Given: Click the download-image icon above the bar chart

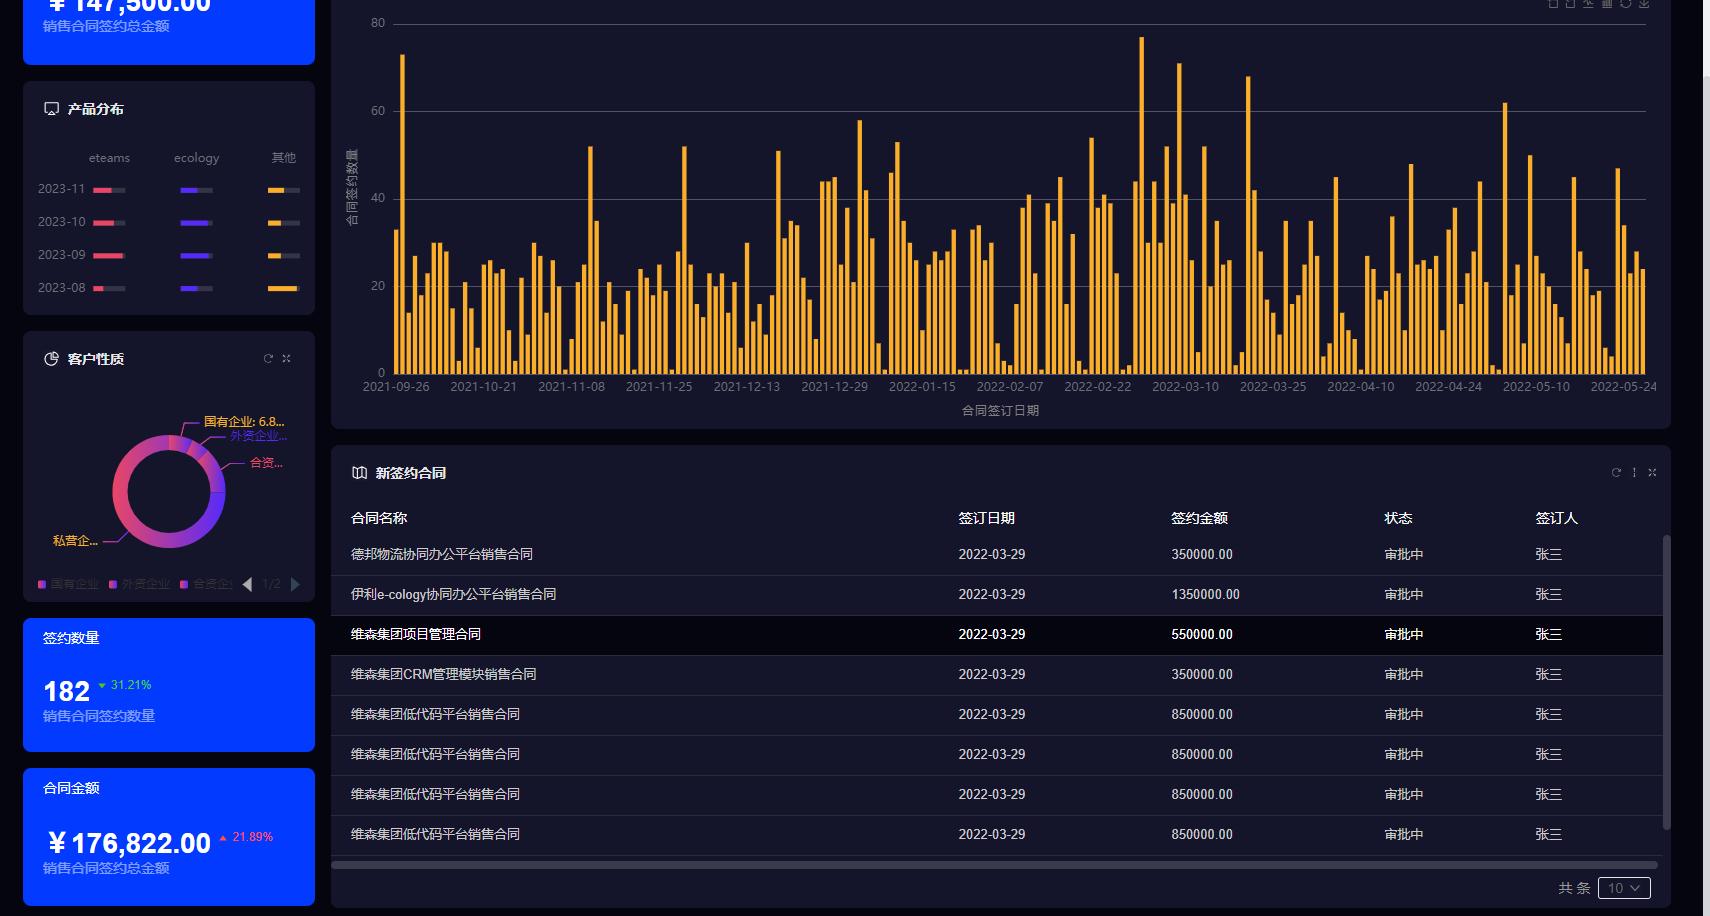Looking at the screenshot, I should pyautogui.click(x=1644, y=4).
